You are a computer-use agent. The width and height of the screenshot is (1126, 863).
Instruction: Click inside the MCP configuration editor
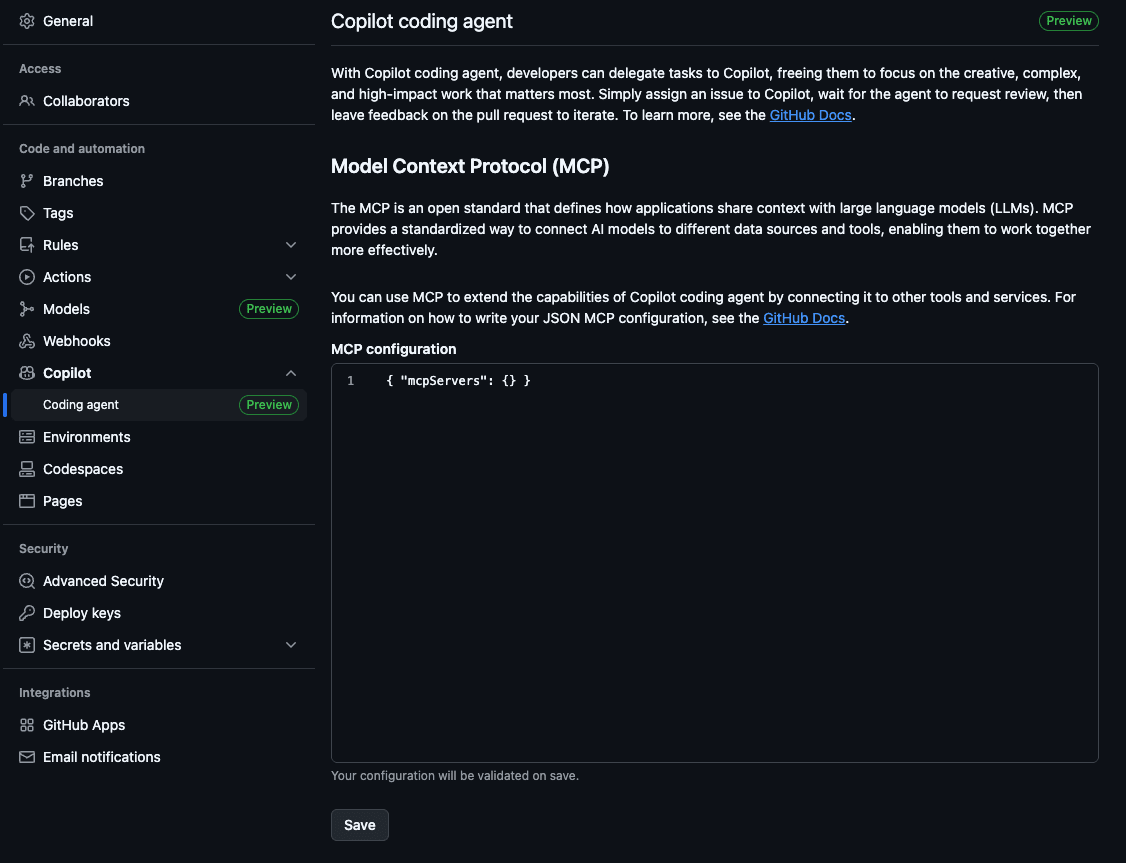point(715,563)
